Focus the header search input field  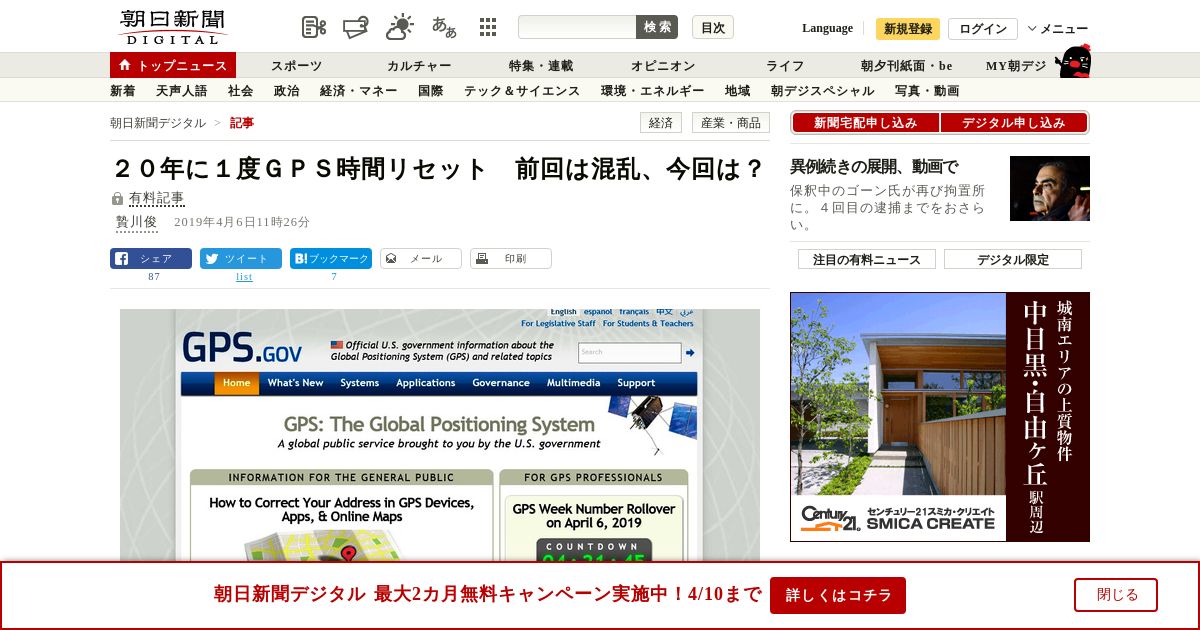[577, 27]
